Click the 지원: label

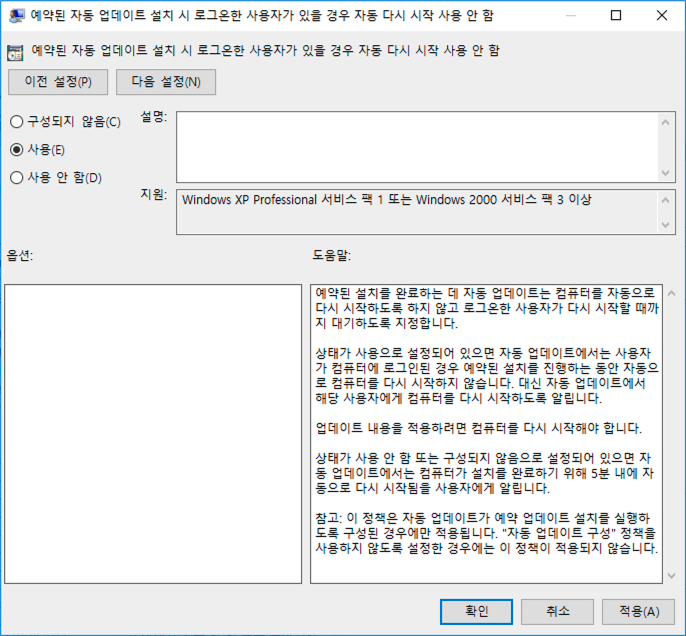[x=154, y=194]
